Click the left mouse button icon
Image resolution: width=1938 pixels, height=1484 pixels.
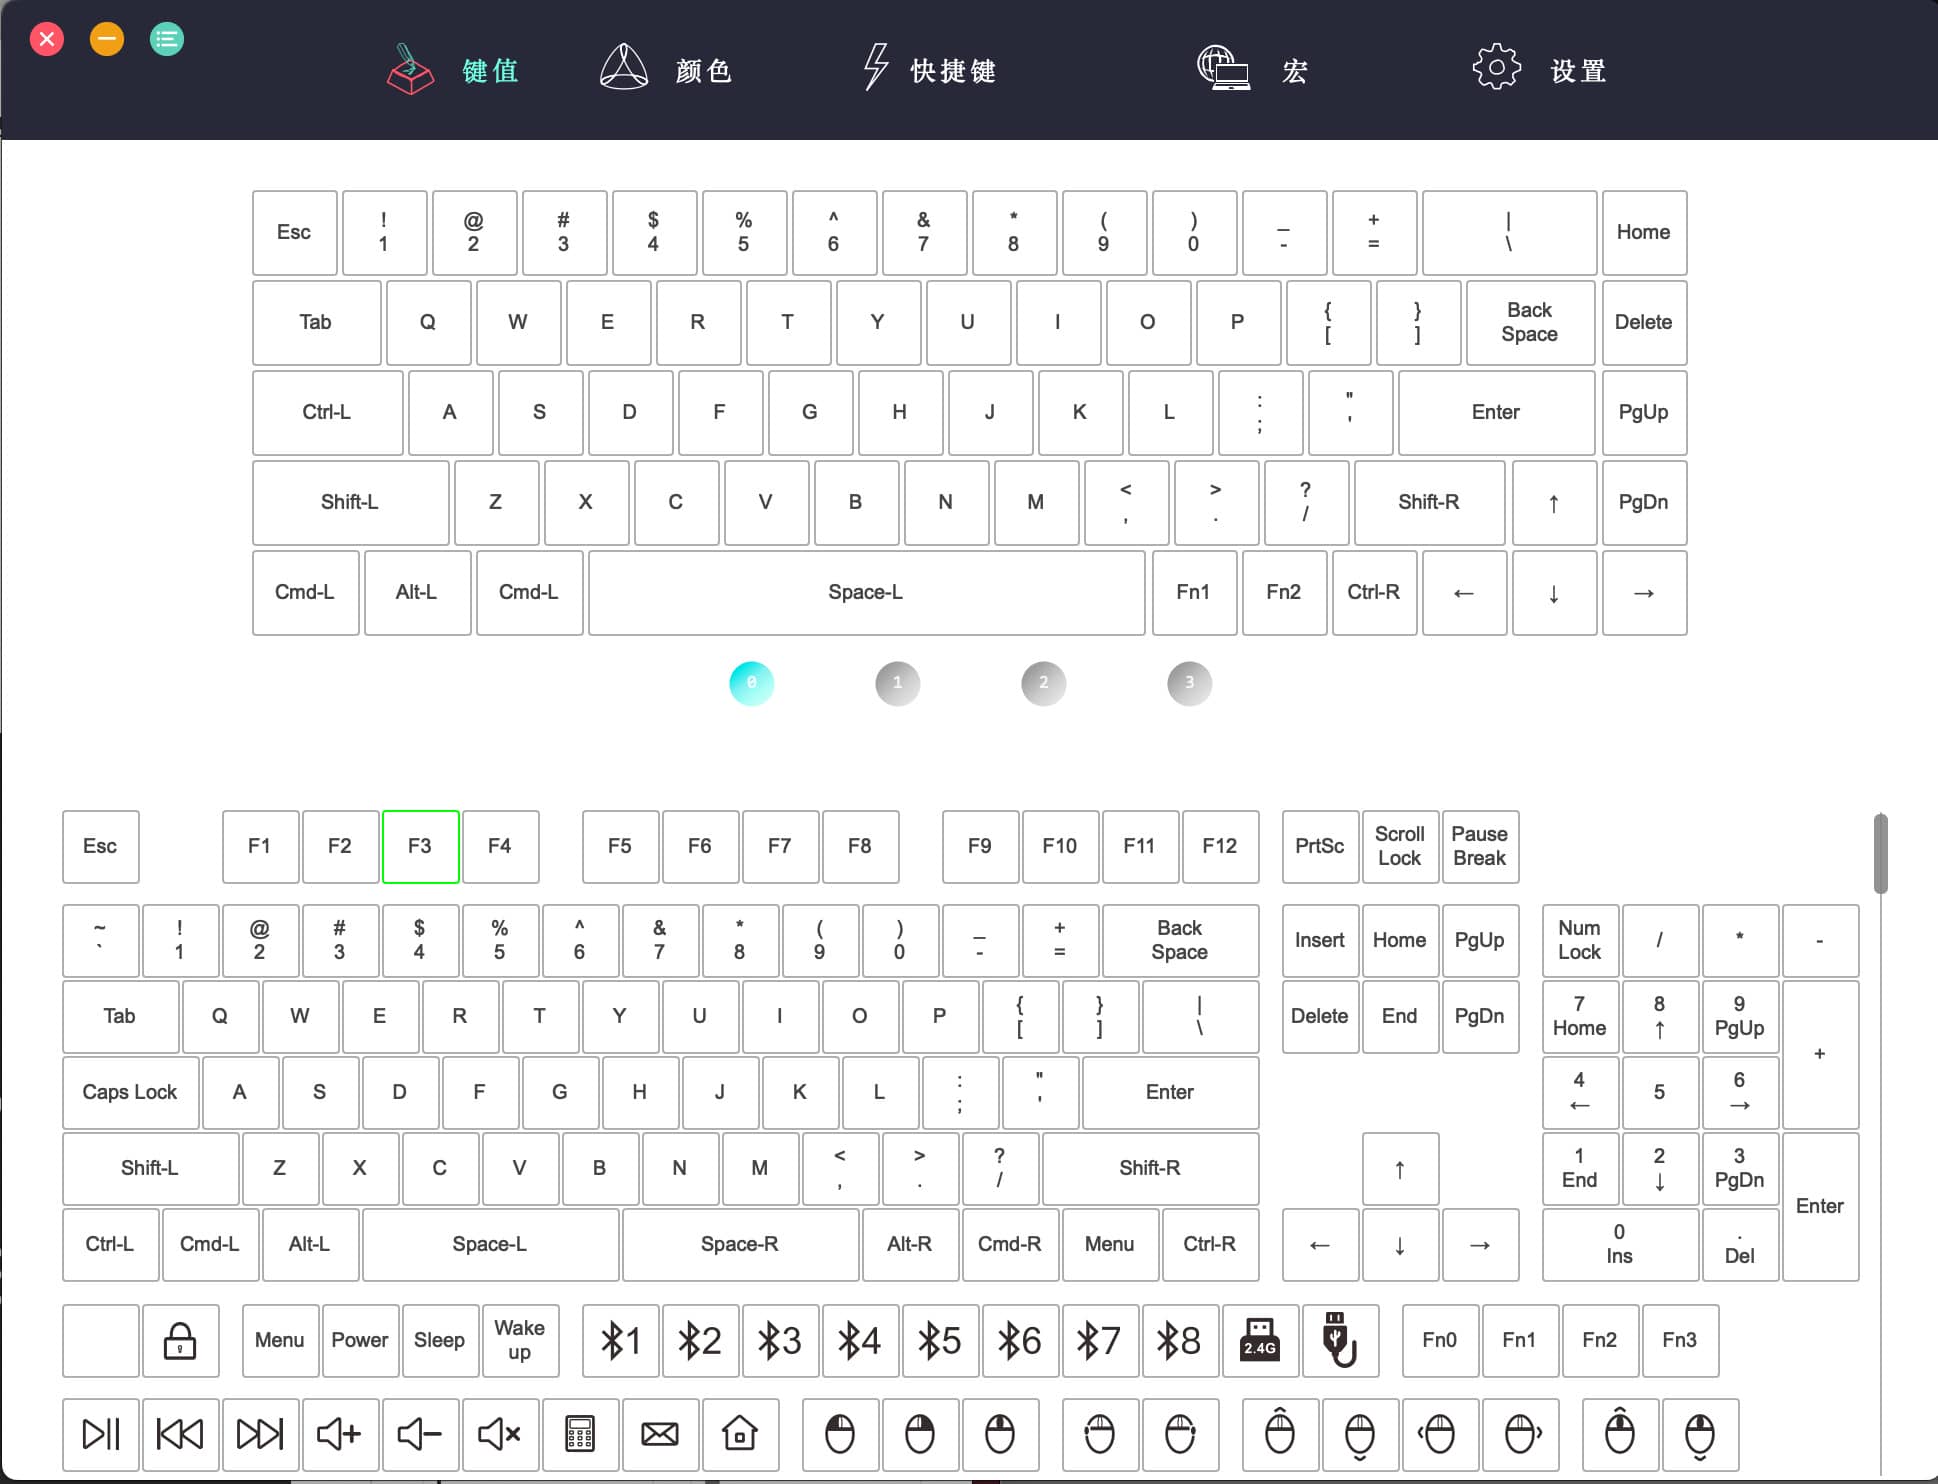pyautogui.click(x=840, y=1434)
